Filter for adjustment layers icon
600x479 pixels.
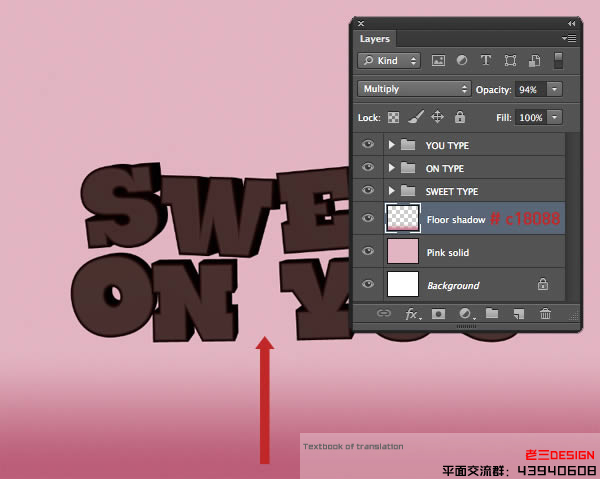[x=462, y=60]
